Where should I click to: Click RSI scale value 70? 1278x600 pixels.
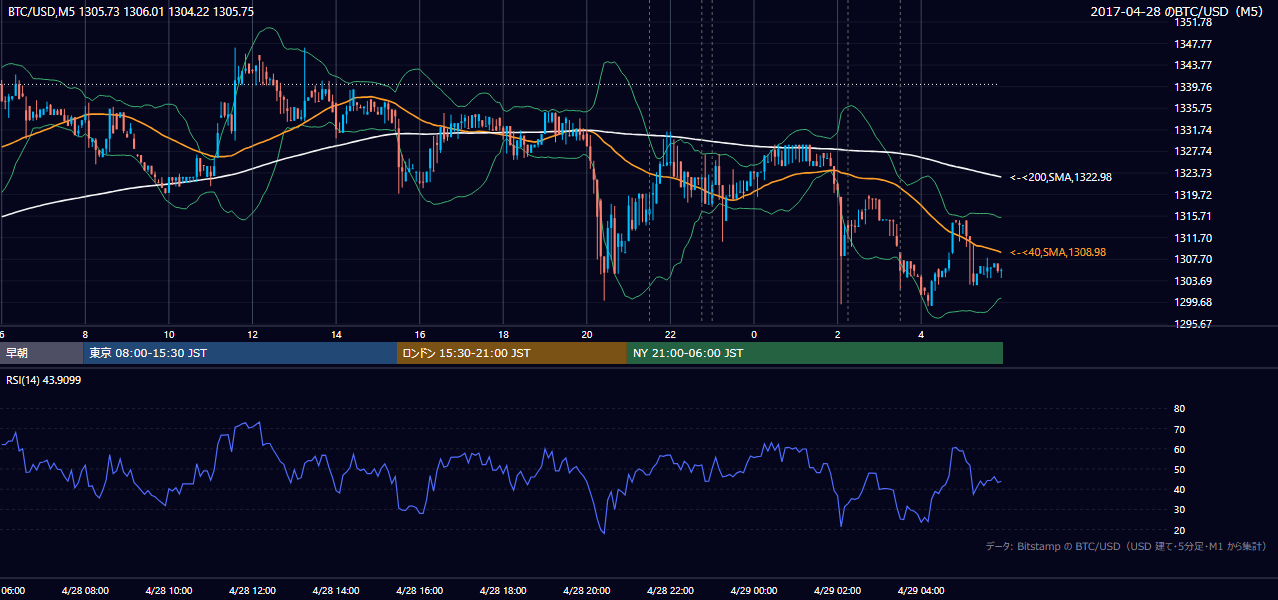tap(1179, 429)
